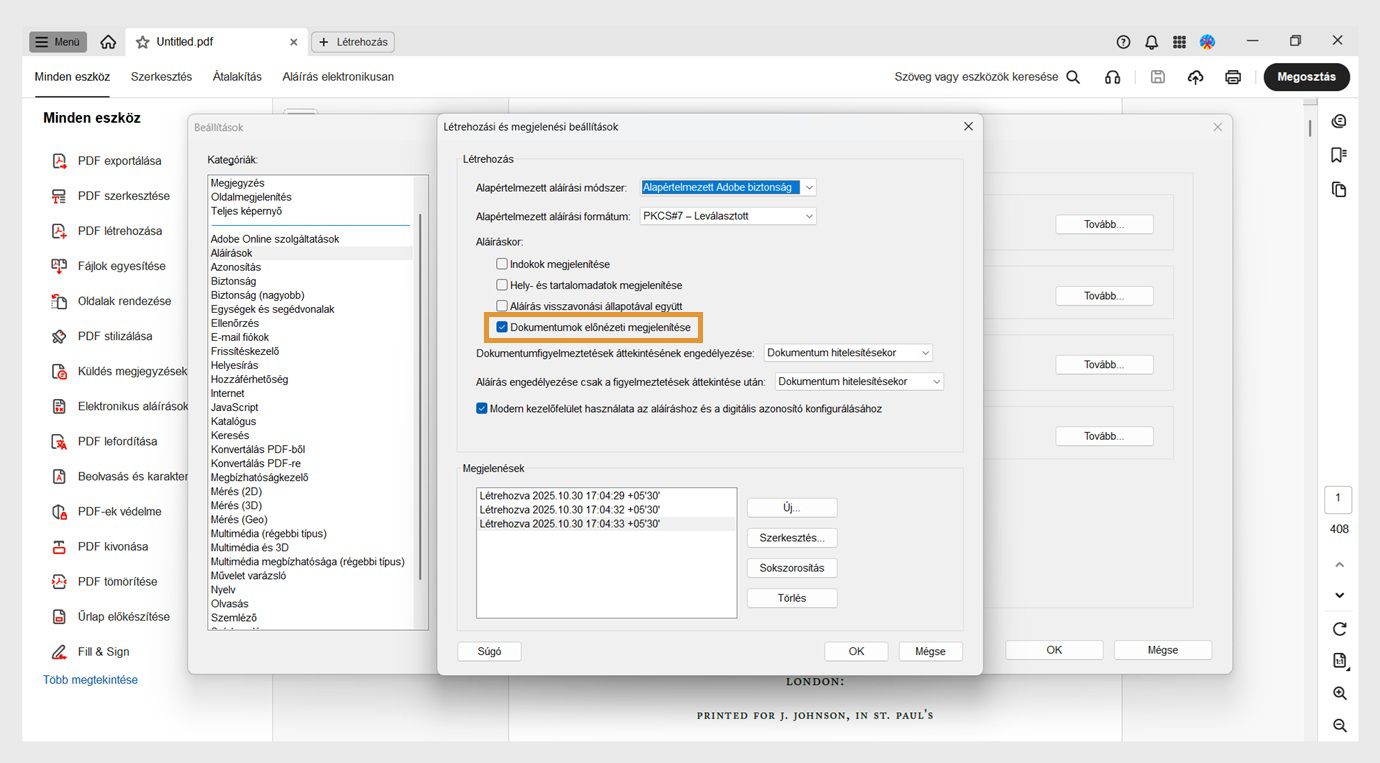This screenshot has height=763, width=1380.
Task: Go to the Home screen icon
Action: tap(108, 42)
